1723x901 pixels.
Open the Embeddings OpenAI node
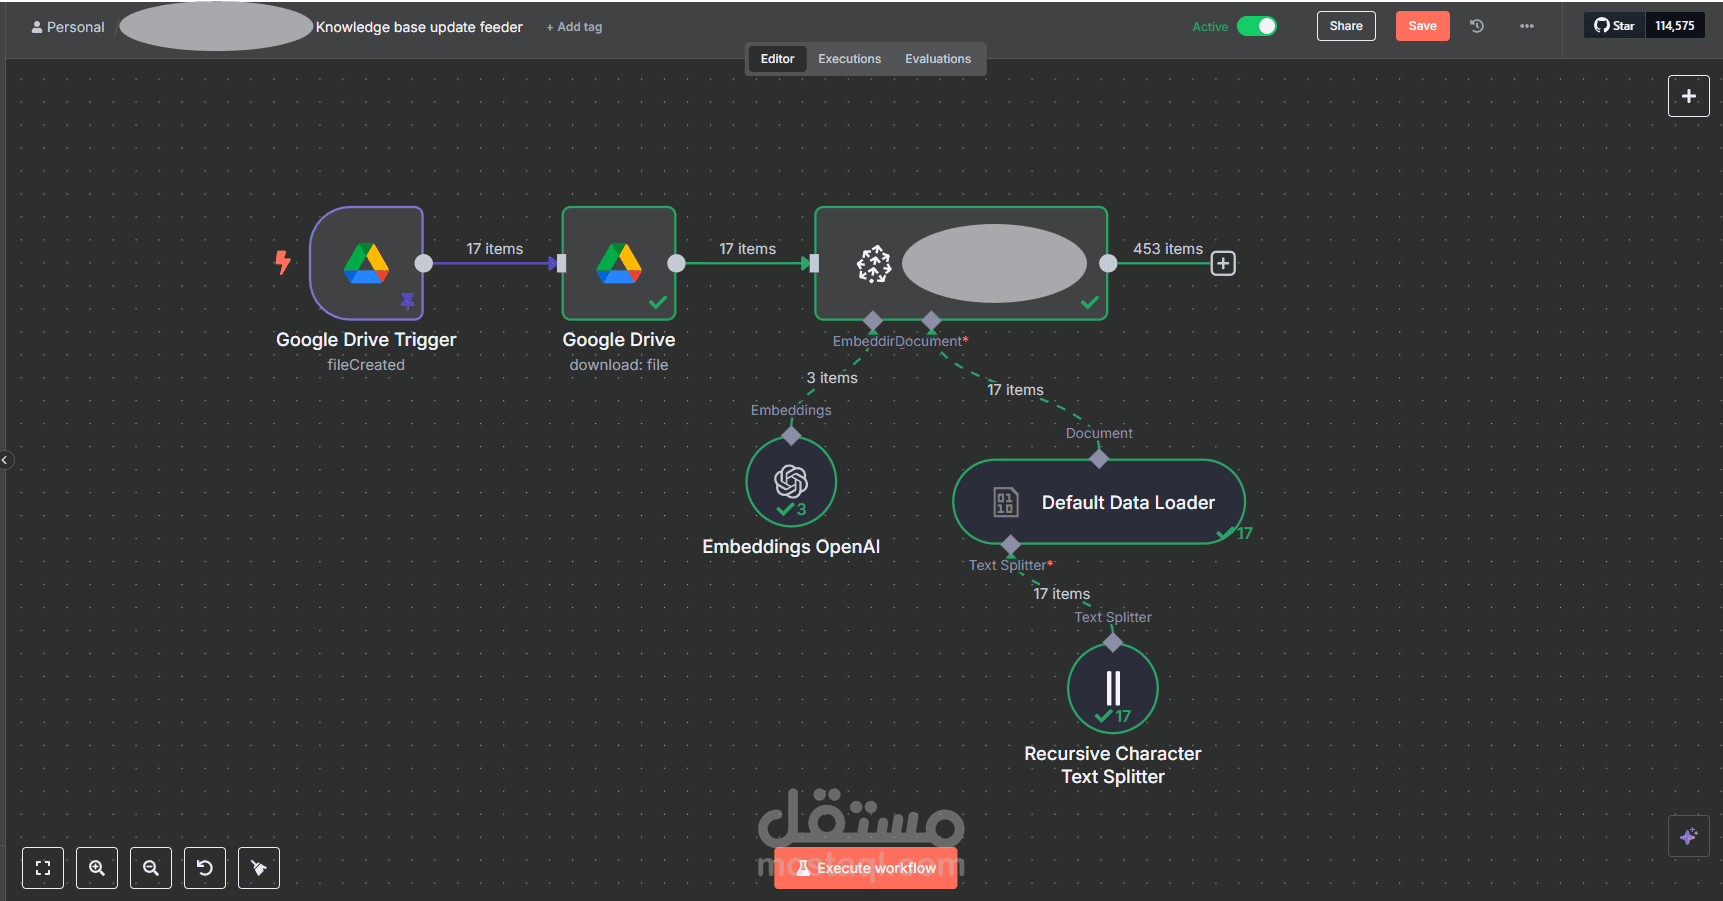tap(790, 482)
